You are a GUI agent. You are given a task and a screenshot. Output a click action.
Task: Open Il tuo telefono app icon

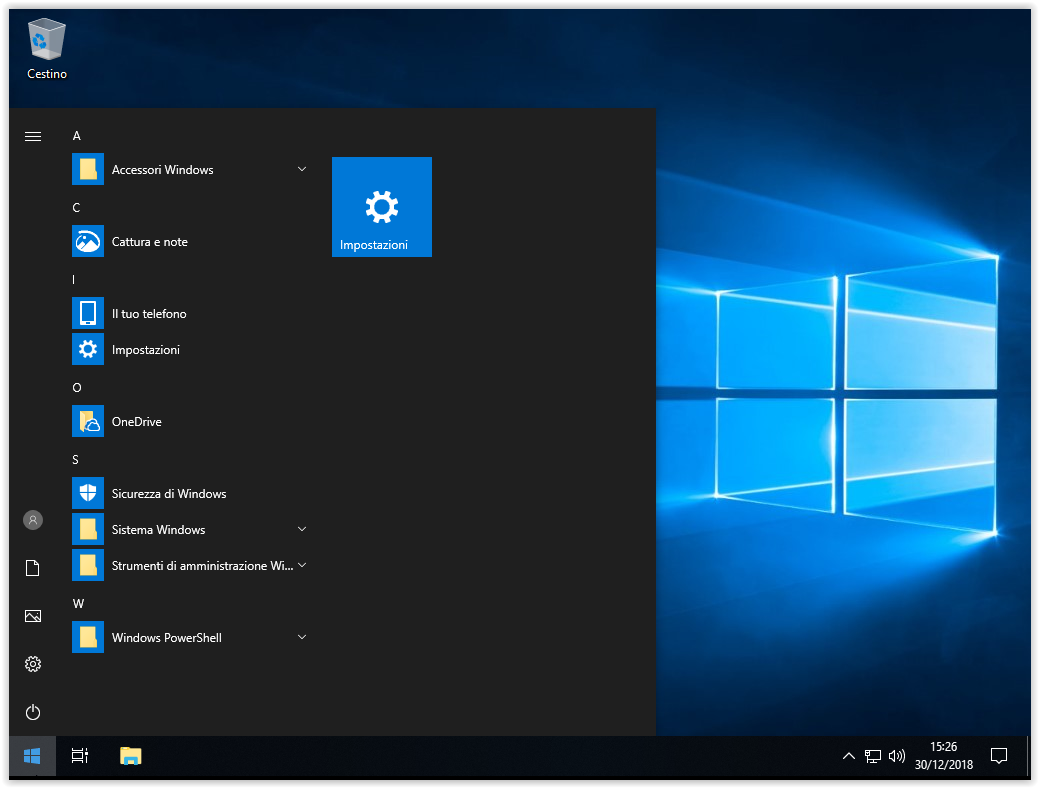87,313
